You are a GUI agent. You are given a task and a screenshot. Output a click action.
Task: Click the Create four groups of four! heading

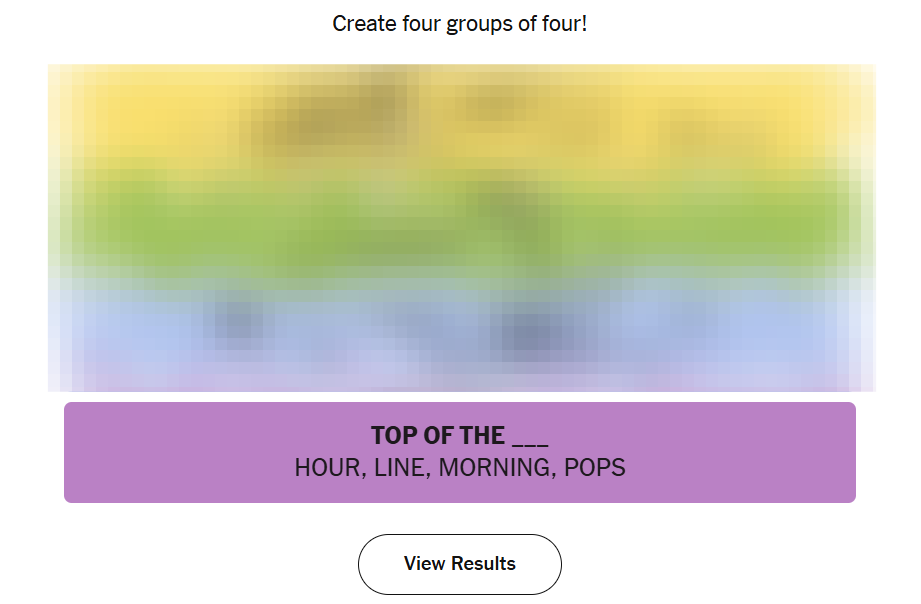pos(459,24)
